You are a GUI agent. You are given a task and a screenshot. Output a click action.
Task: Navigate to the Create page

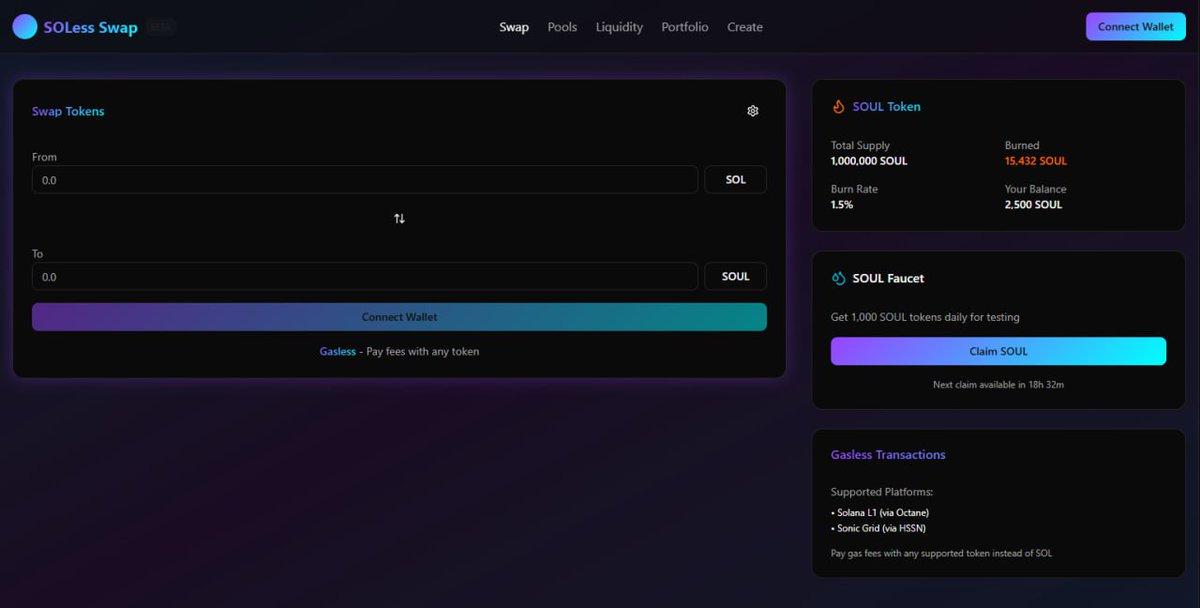744,27
